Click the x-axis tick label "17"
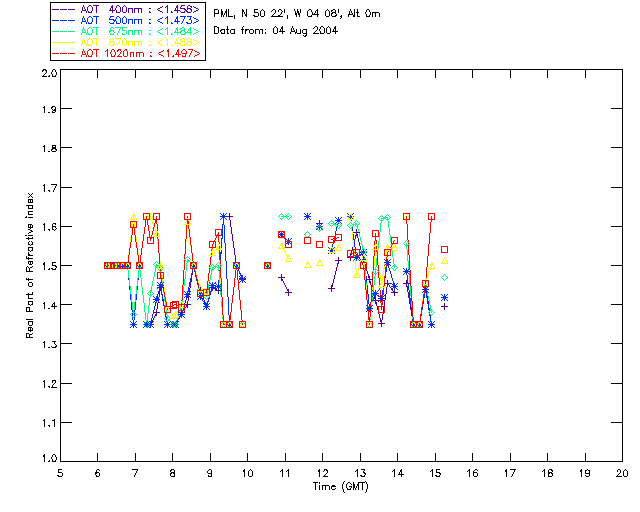640x512 pixels. 510,473
